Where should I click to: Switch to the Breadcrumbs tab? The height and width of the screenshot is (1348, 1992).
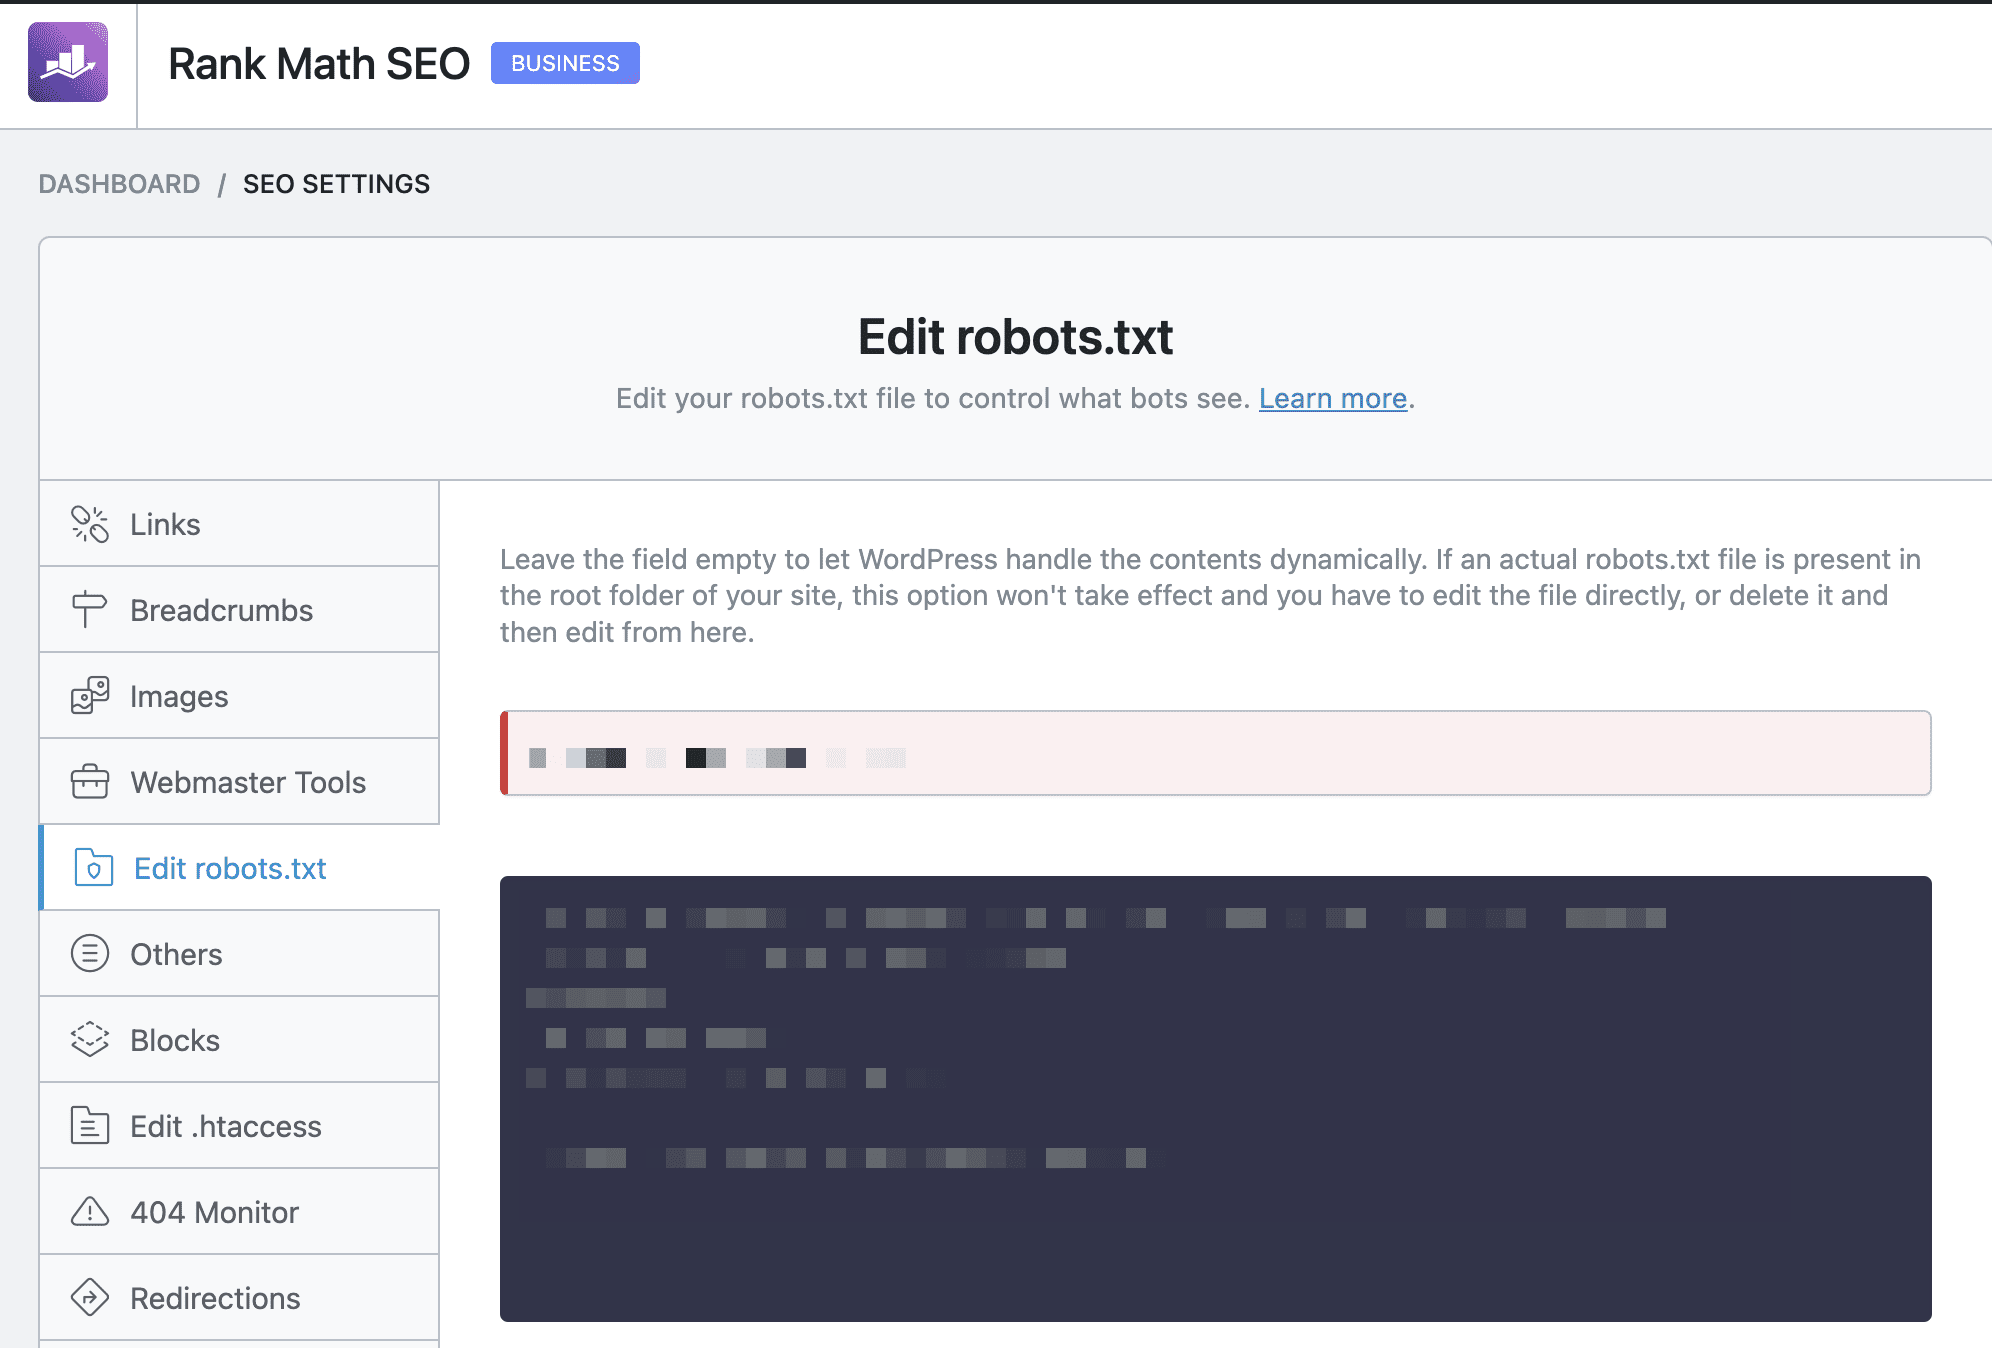(221, 610)
